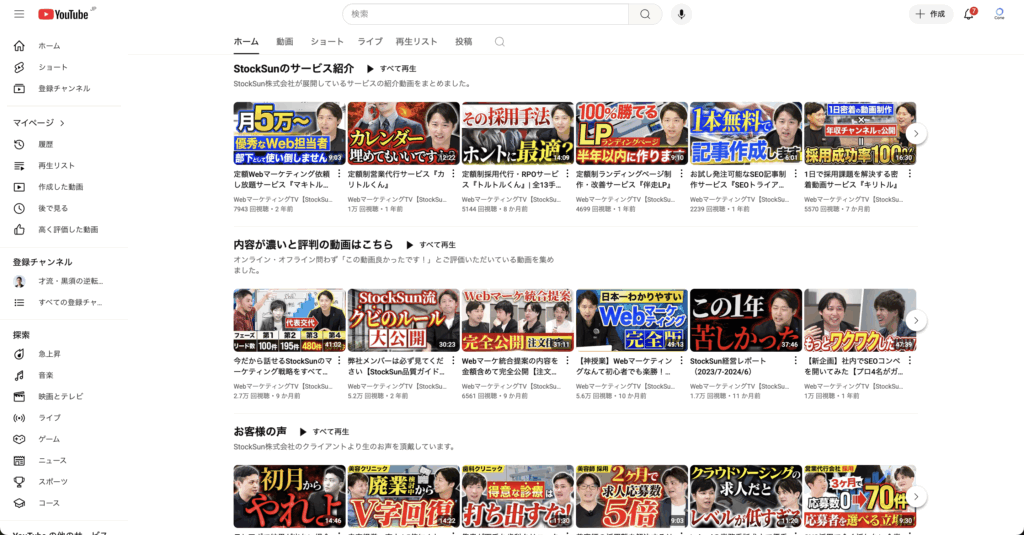Open more options for 定額制採用代行・RPO video
The image size is (1024, 535).
tap(567, 174)
